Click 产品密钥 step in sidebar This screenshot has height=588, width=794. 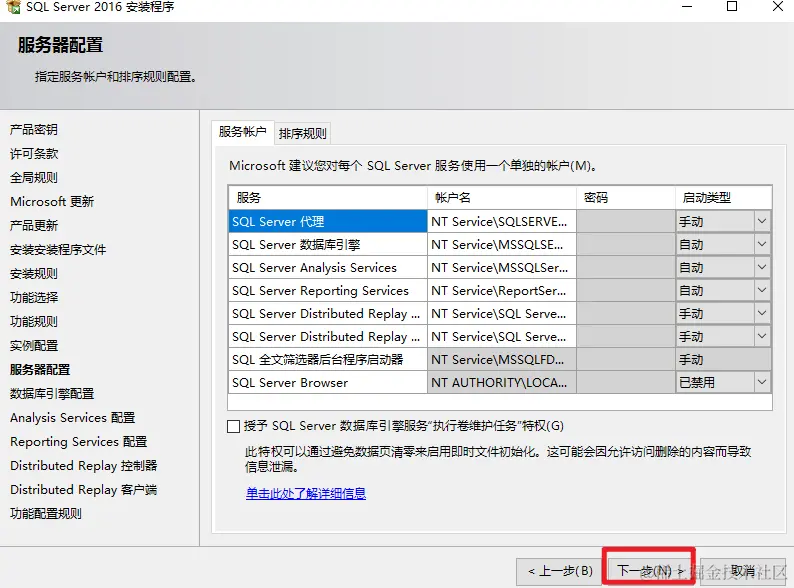coord(34,130)
